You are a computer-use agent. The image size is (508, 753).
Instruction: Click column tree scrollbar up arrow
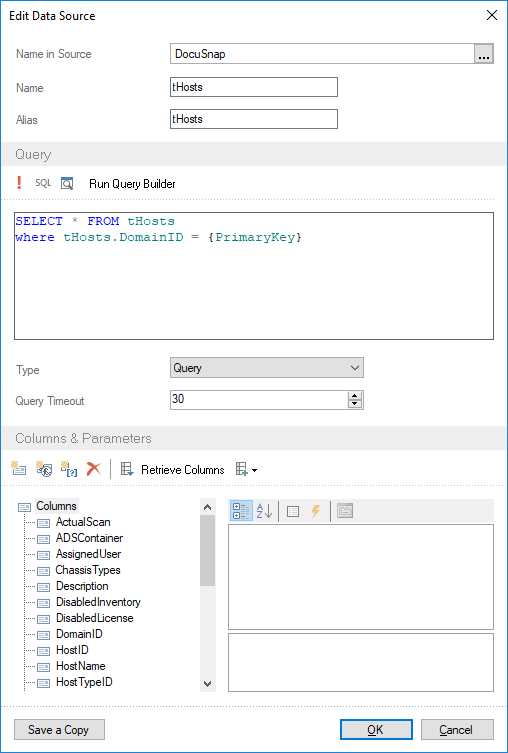[x=207, y=507]
